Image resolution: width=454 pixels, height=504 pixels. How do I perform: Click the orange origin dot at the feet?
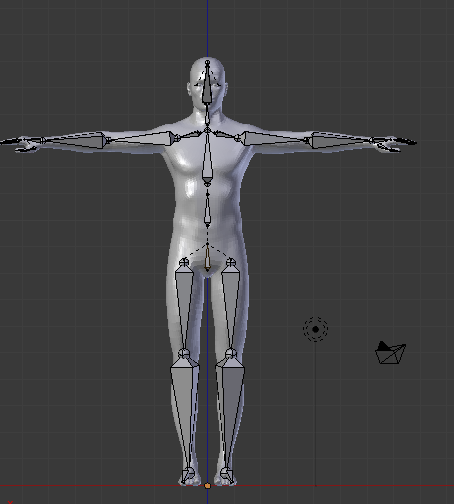[x=207, y=486]
